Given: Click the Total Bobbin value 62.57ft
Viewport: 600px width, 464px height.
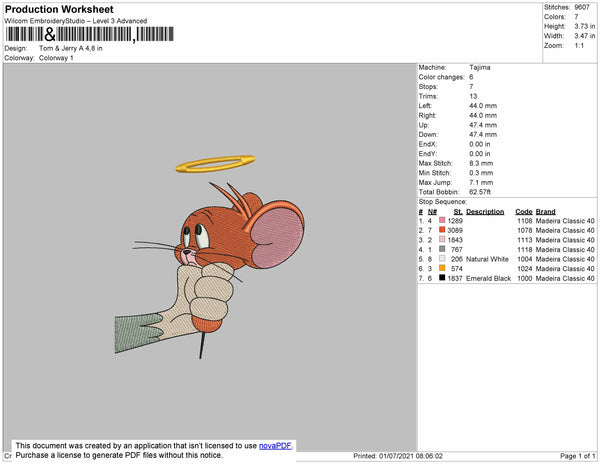Looking at the screenshot, I should (480, 192).
